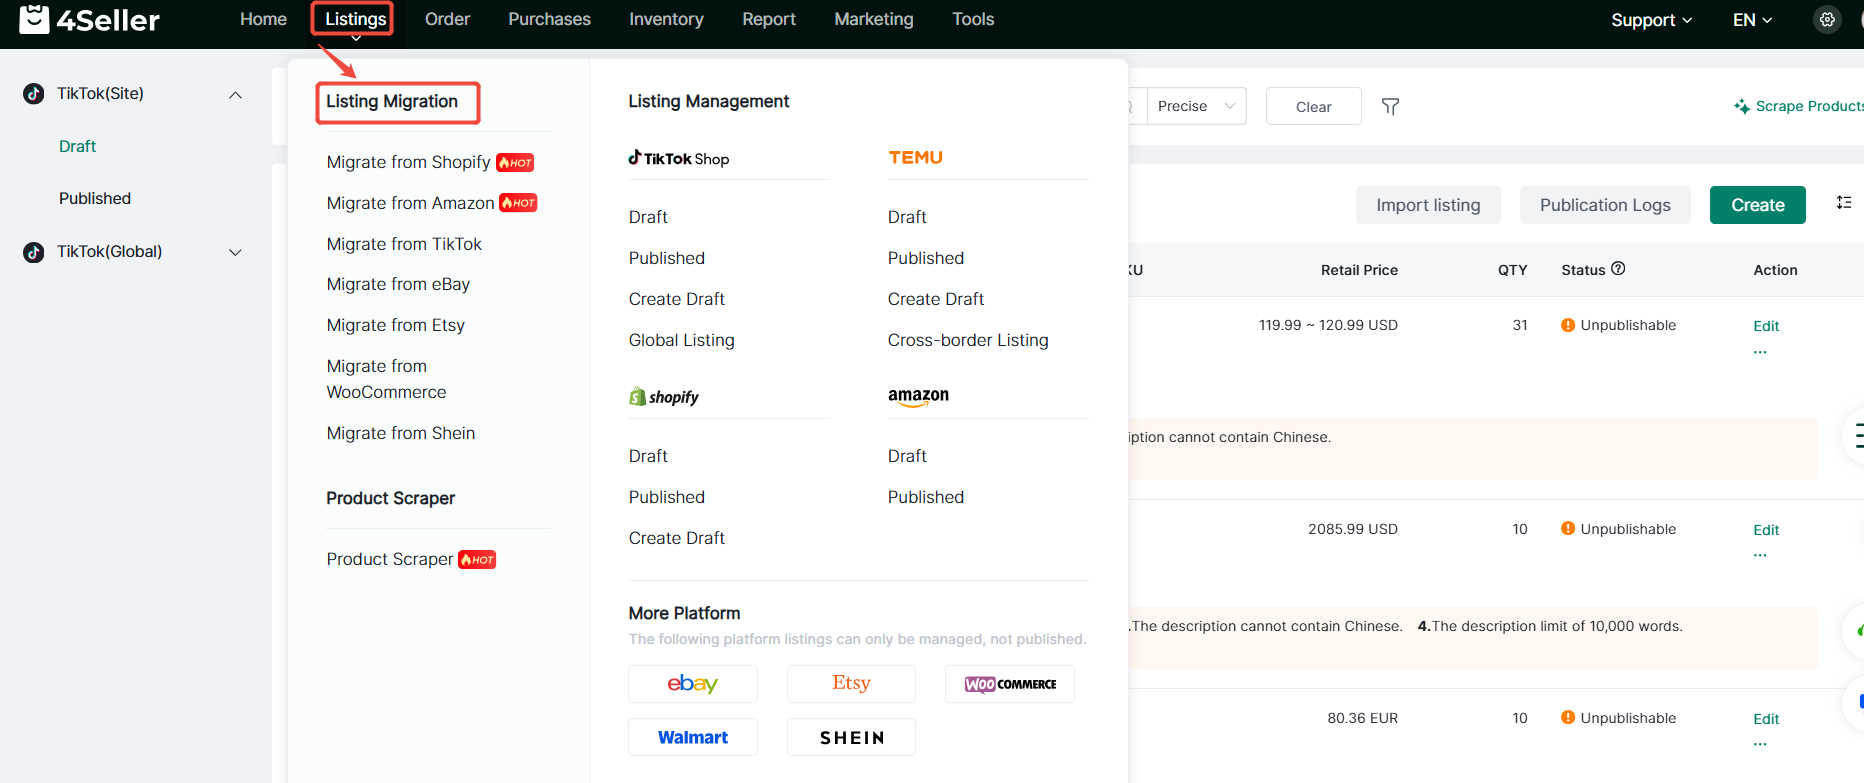Click the Scrape Products sparkle icon
The height and width of the screenshot is (783, 1864).
click(x=1742, y=106)
